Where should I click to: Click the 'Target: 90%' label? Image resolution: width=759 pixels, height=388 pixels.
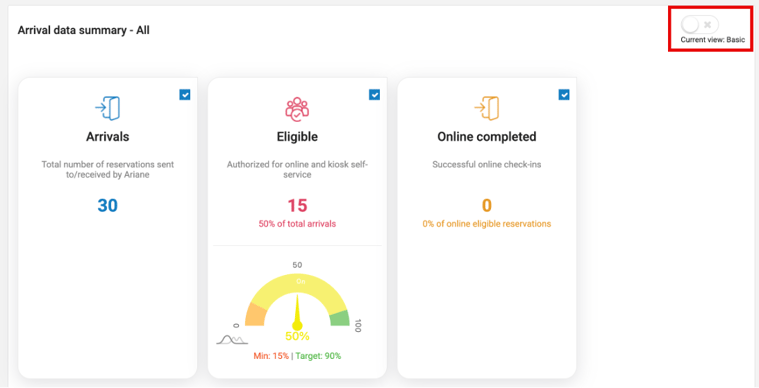319,356
